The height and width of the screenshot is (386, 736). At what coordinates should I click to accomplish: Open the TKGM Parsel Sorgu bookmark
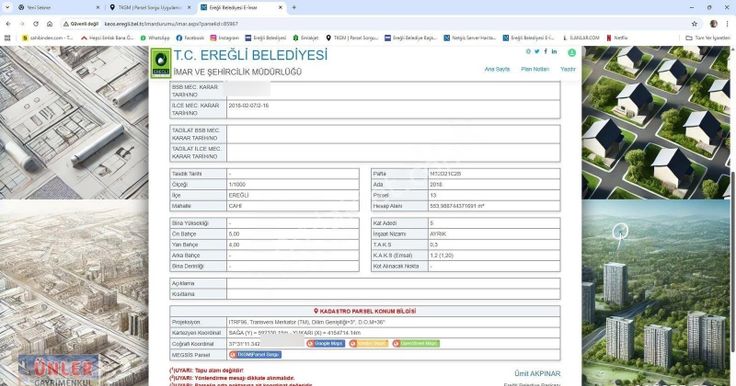point(352,38)
